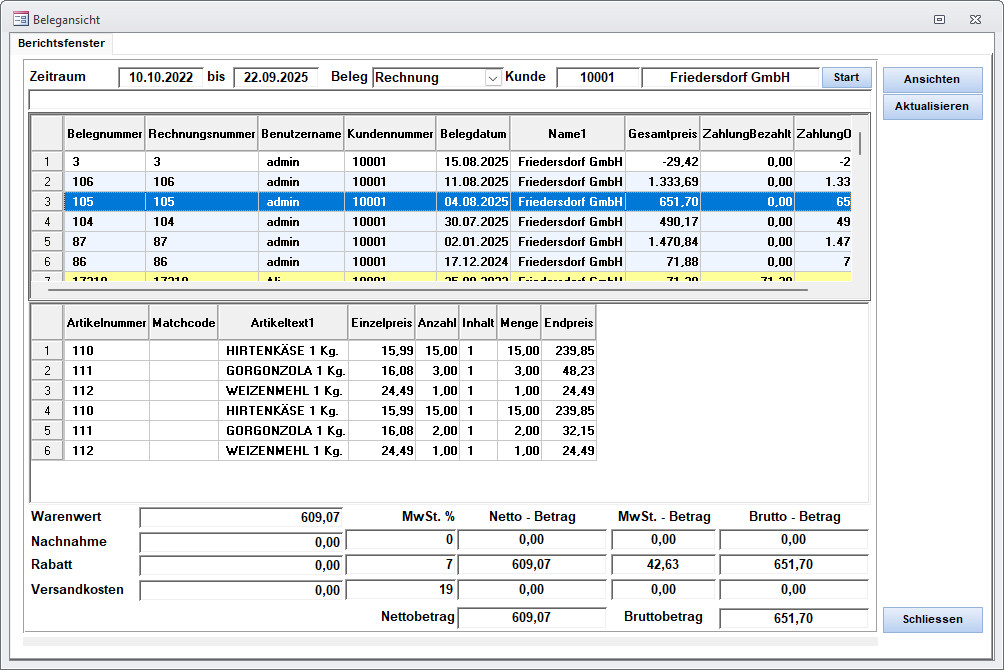Click the end date field showing 22.09.2025
This screenshot has width=1004, height=670.
pos(276,78)
